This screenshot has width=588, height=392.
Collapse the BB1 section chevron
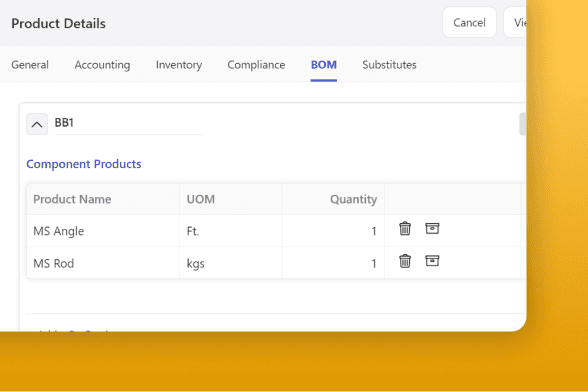tap(37, 124)
